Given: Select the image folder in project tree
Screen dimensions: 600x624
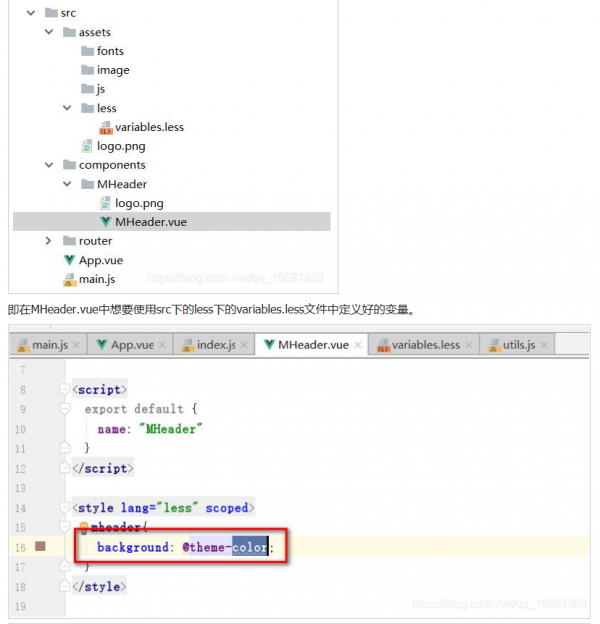Looking at the screenshot, I should (x=112, y=70).
